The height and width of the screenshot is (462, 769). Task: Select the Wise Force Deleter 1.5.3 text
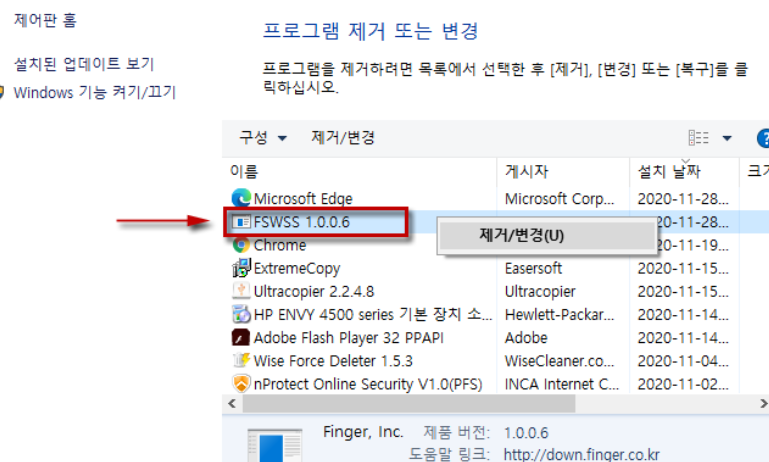point(333,361)
